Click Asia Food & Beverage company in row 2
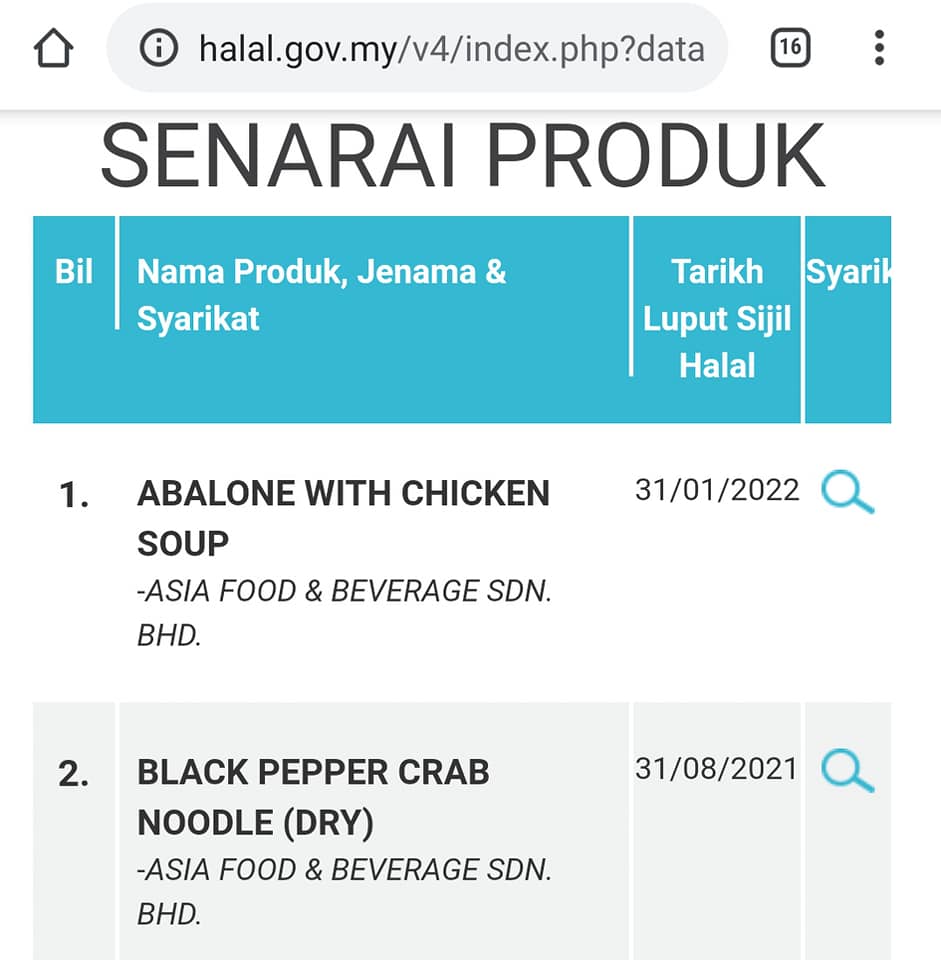Screen dimensions: 941x960 pos(344,891)
